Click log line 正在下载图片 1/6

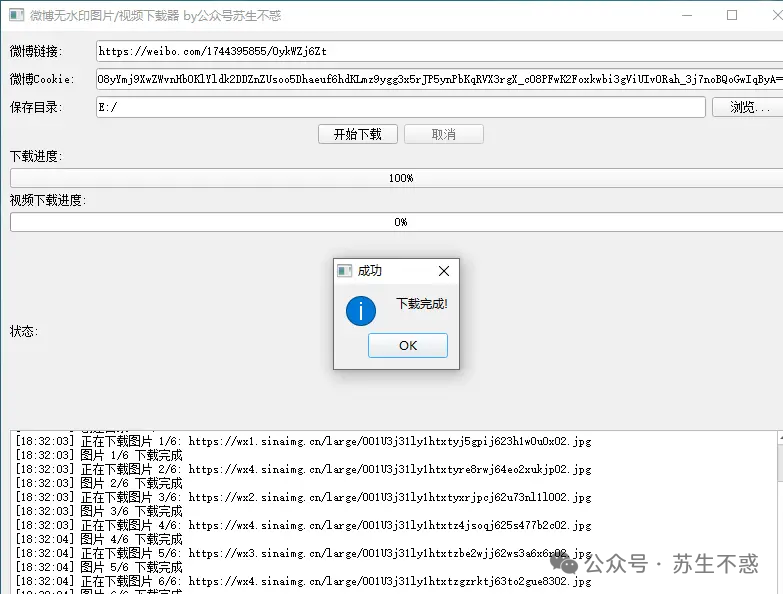tap(303, 441)
